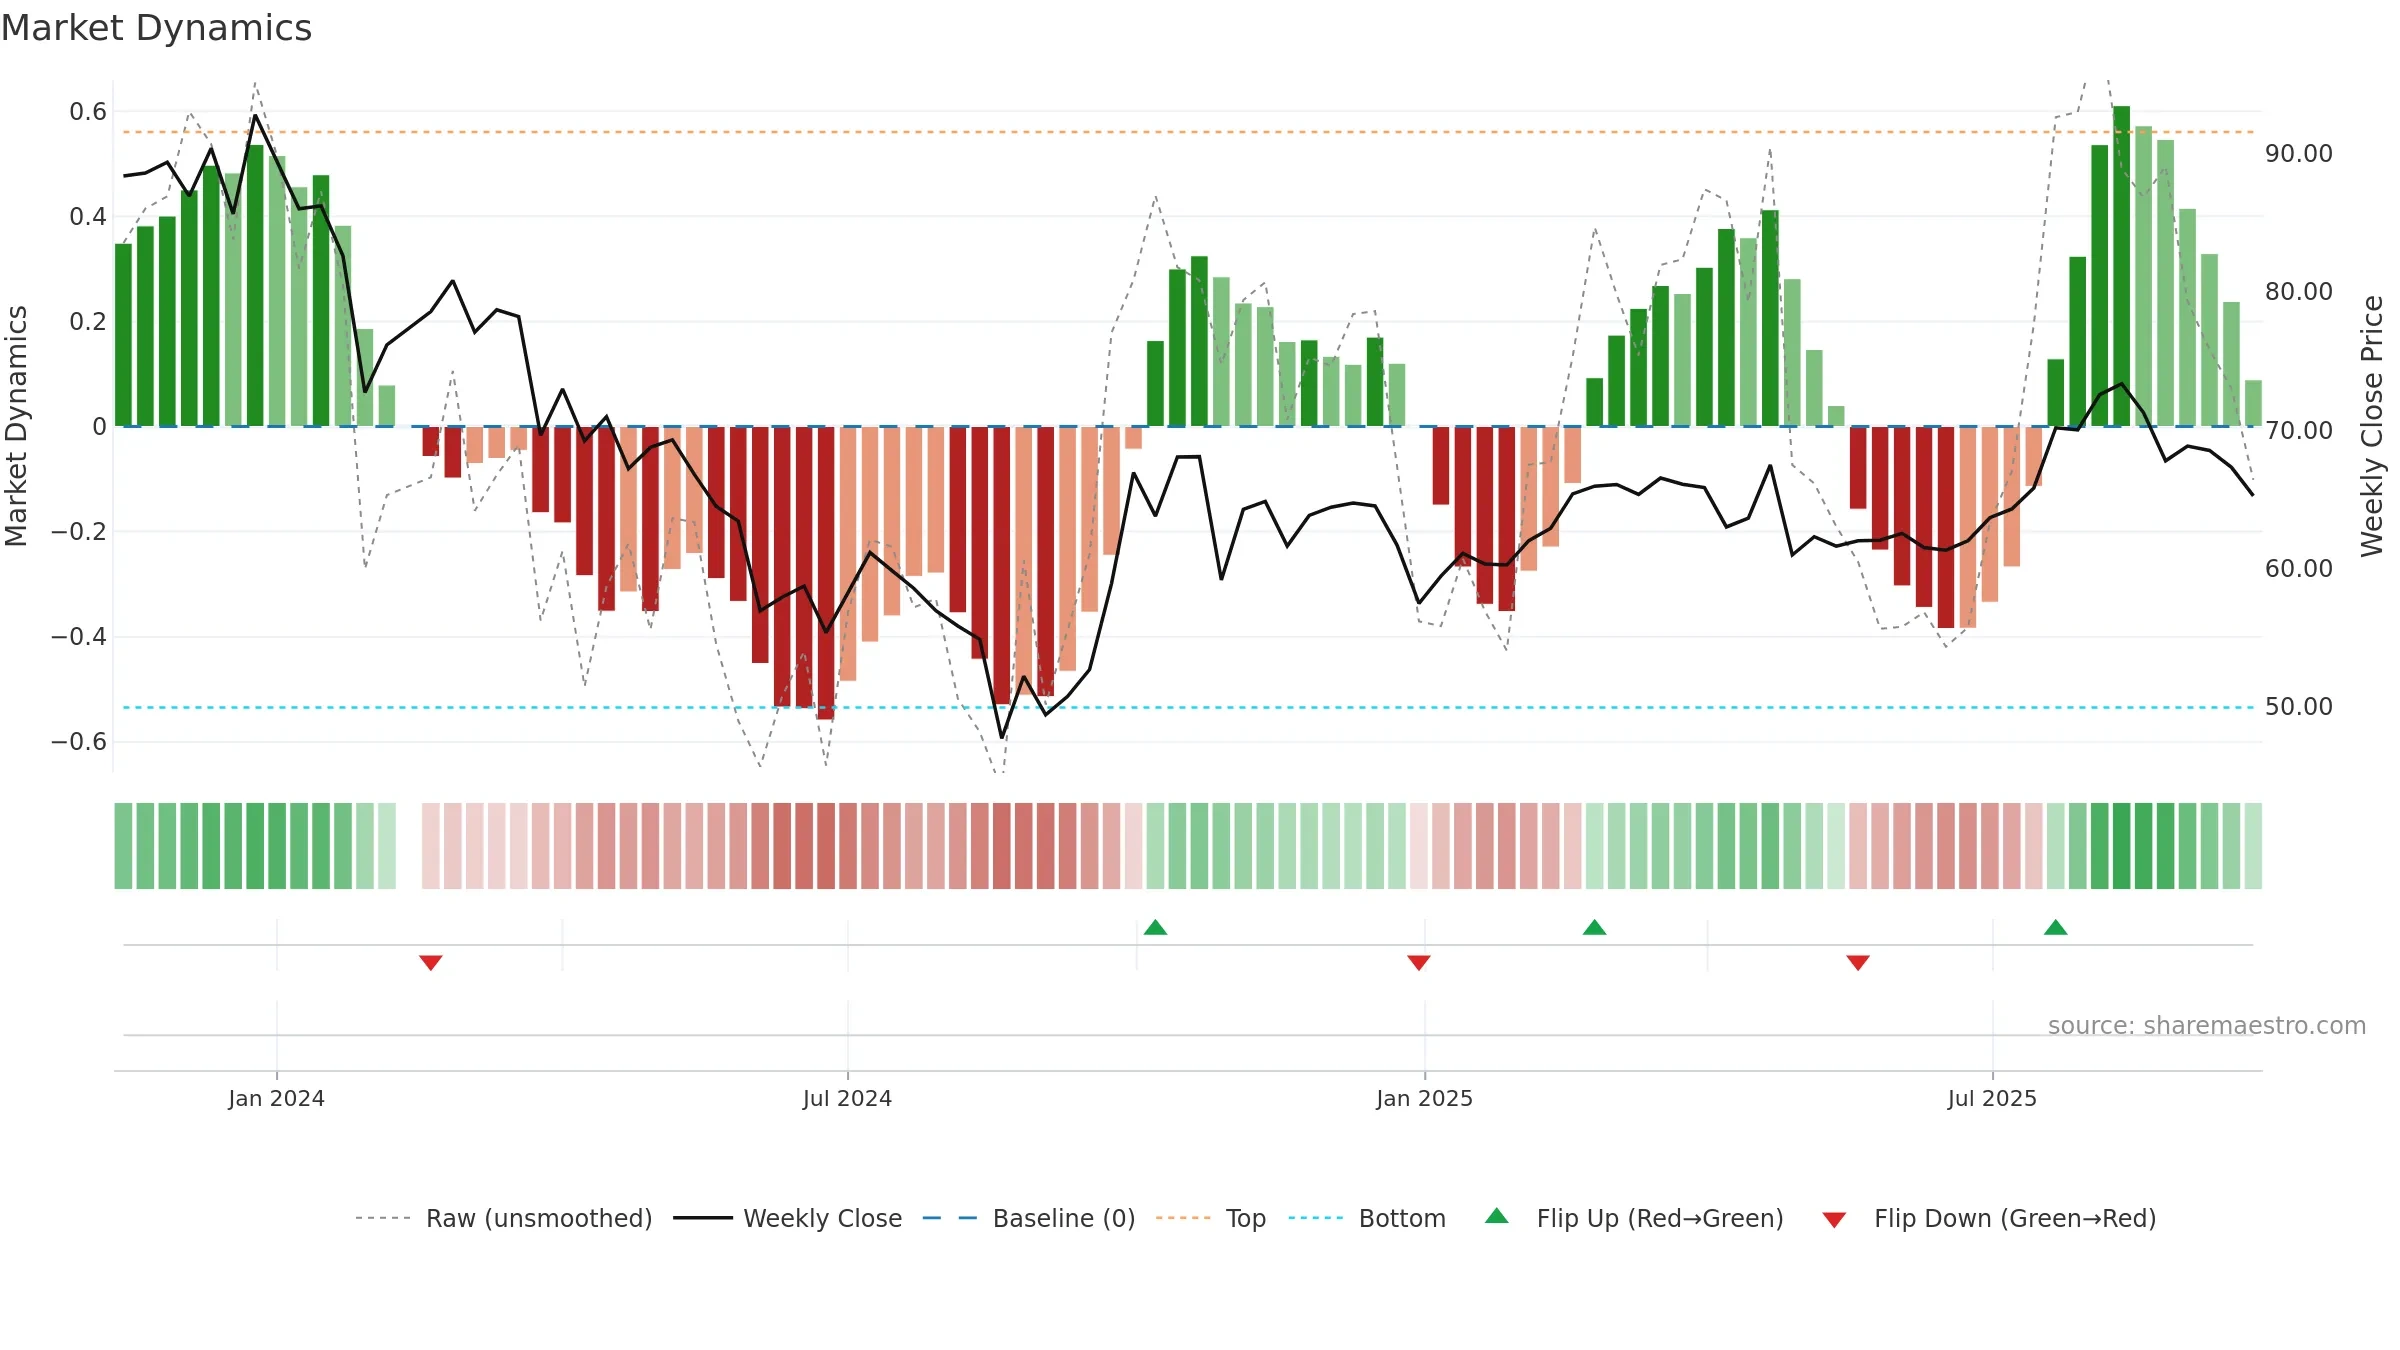The width and height of the screenshot is (2400, 1350).
Task: Toggle the Flip Up (Red→Green) legend entry
Action: click(1634, 1218)
